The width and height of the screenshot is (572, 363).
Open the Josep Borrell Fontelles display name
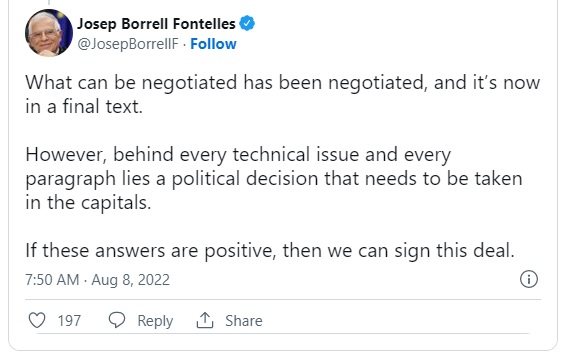pos(156,24)
